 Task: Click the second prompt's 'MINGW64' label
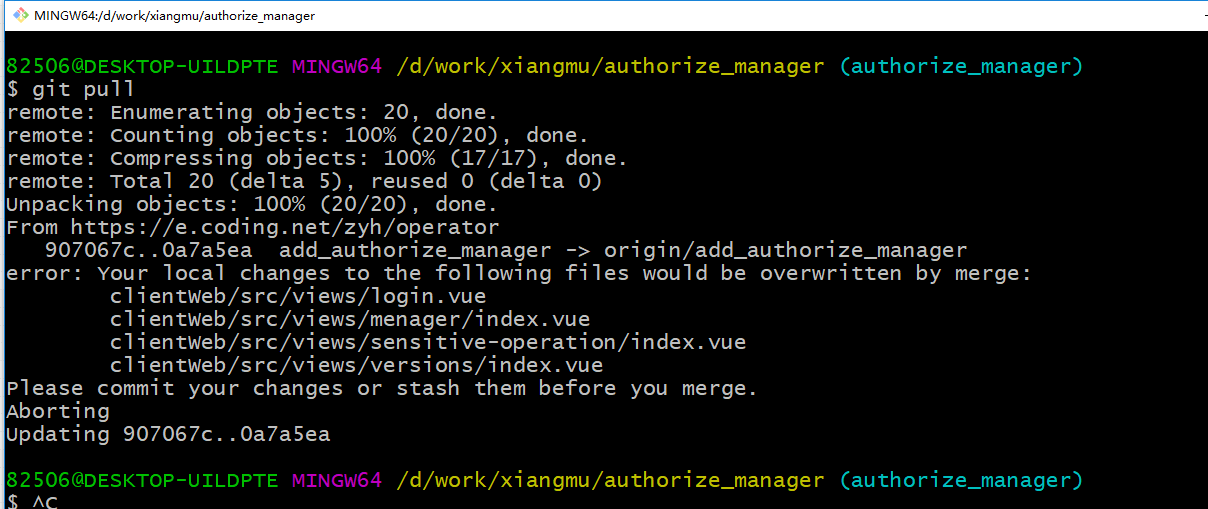(337, 481)
